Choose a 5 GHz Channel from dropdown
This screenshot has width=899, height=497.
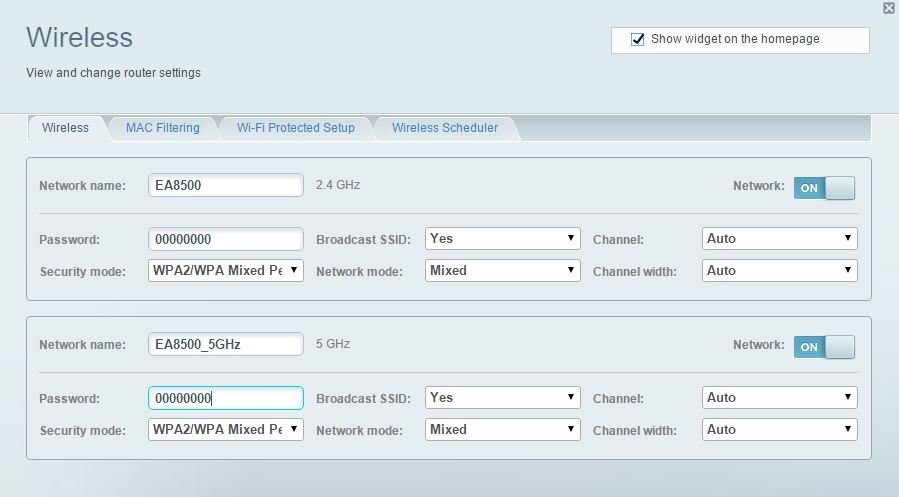click(x=780, y=397)
